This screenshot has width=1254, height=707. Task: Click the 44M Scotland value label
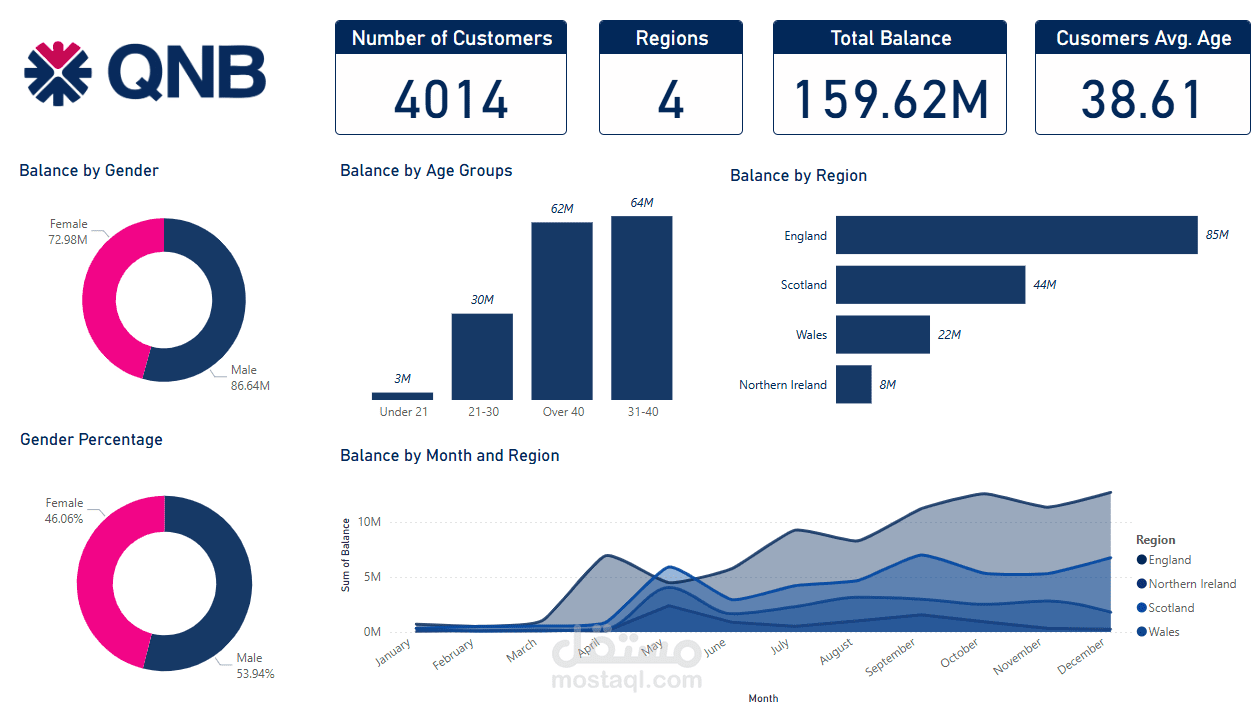coord(1045,285)
